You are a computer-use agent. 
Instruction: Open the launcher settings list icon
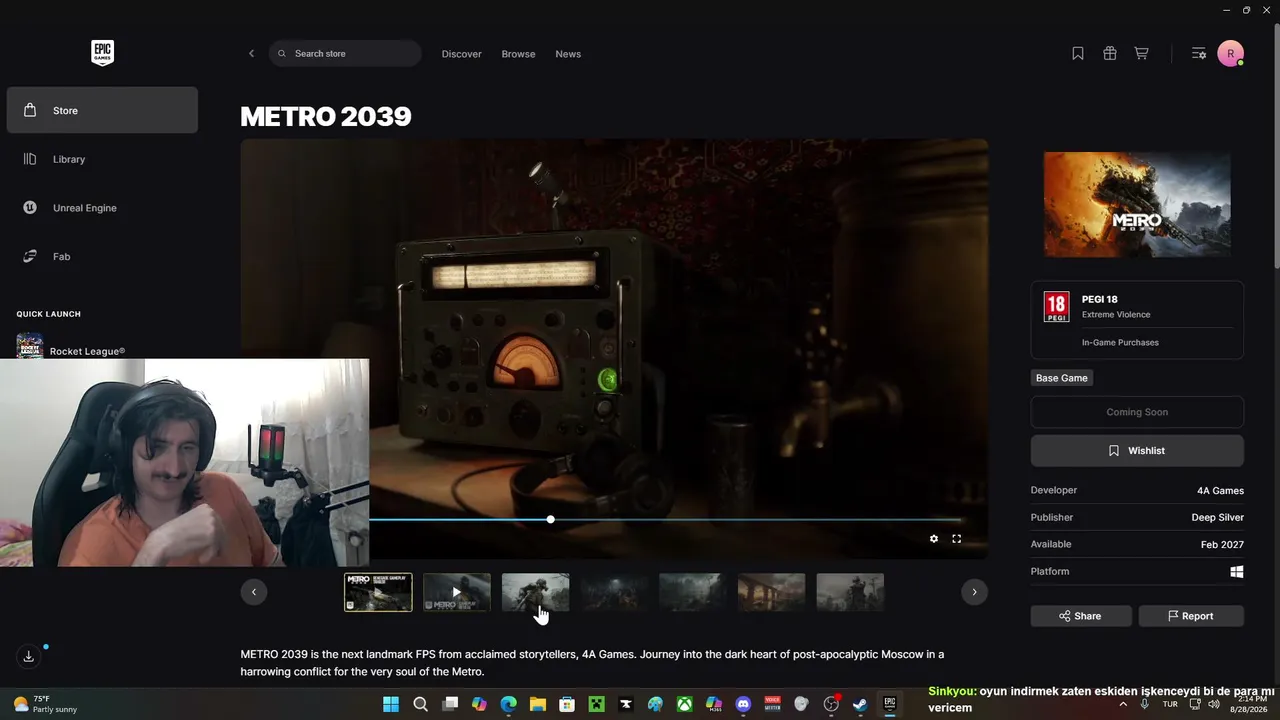[x=1199, y=54]
